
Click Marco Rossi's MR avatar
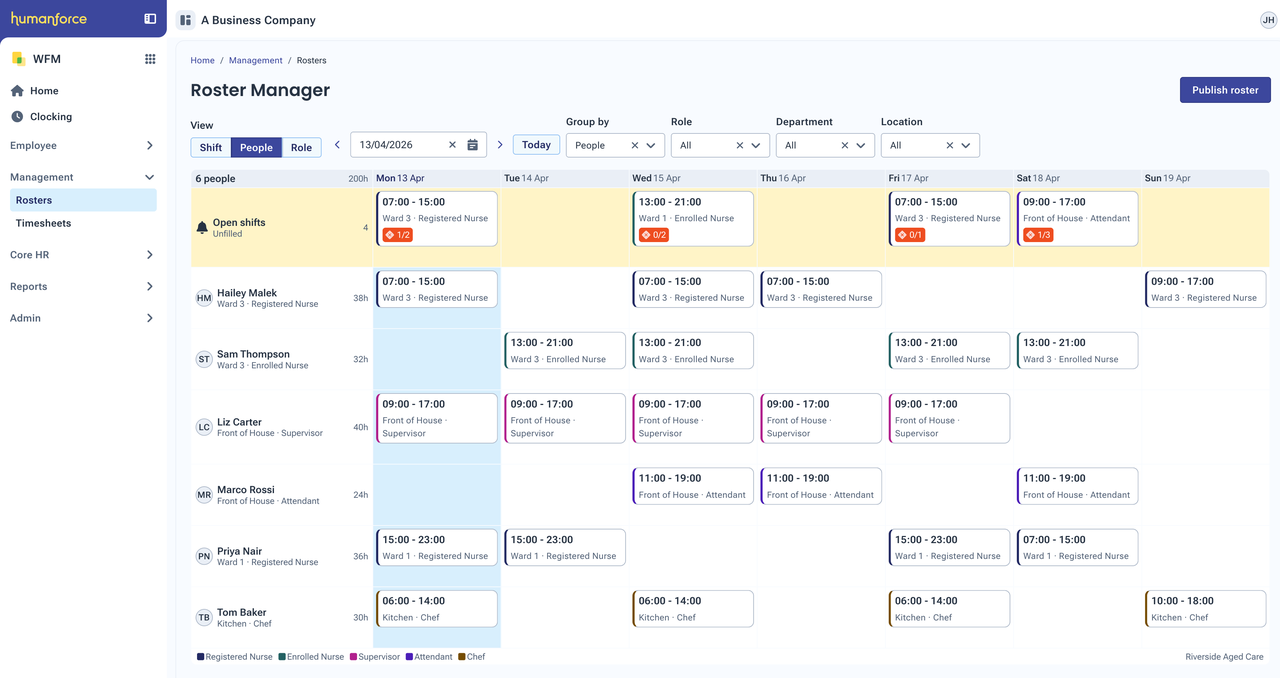click(x=204, y=495)
